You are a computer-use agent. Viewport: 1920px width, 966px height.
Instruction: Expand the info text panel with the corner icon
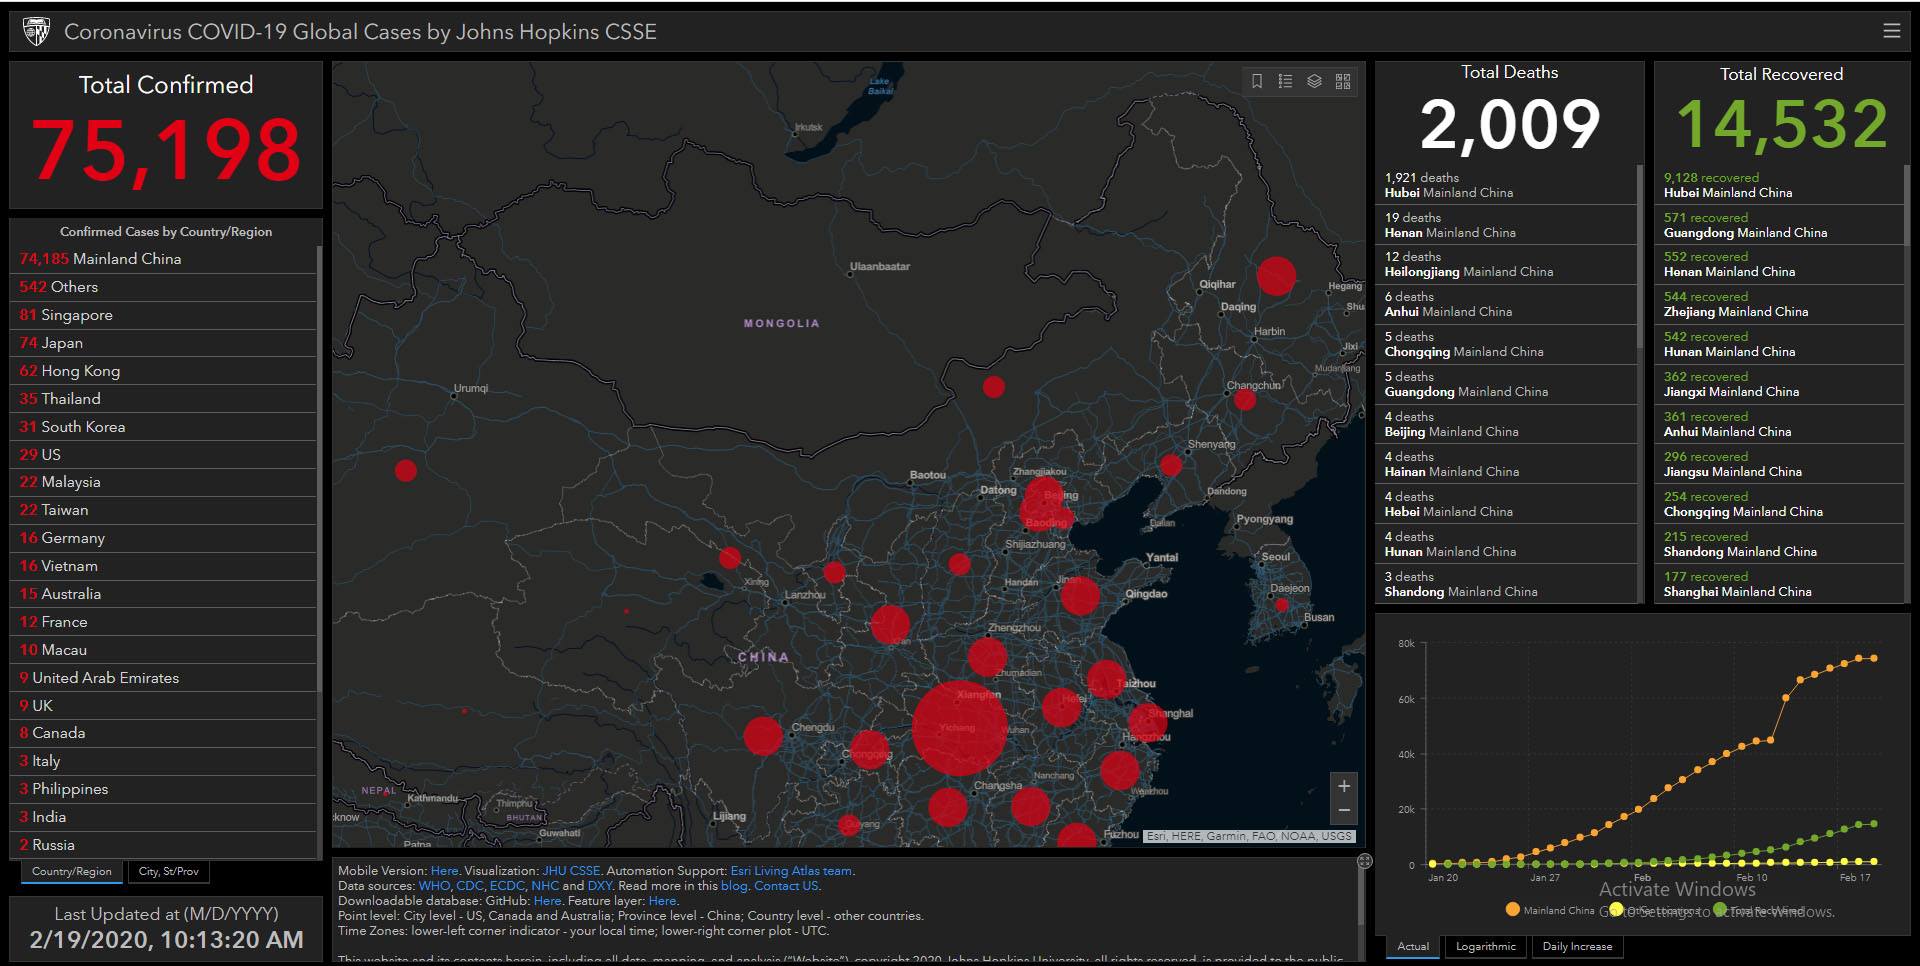tap(1364, 861)
